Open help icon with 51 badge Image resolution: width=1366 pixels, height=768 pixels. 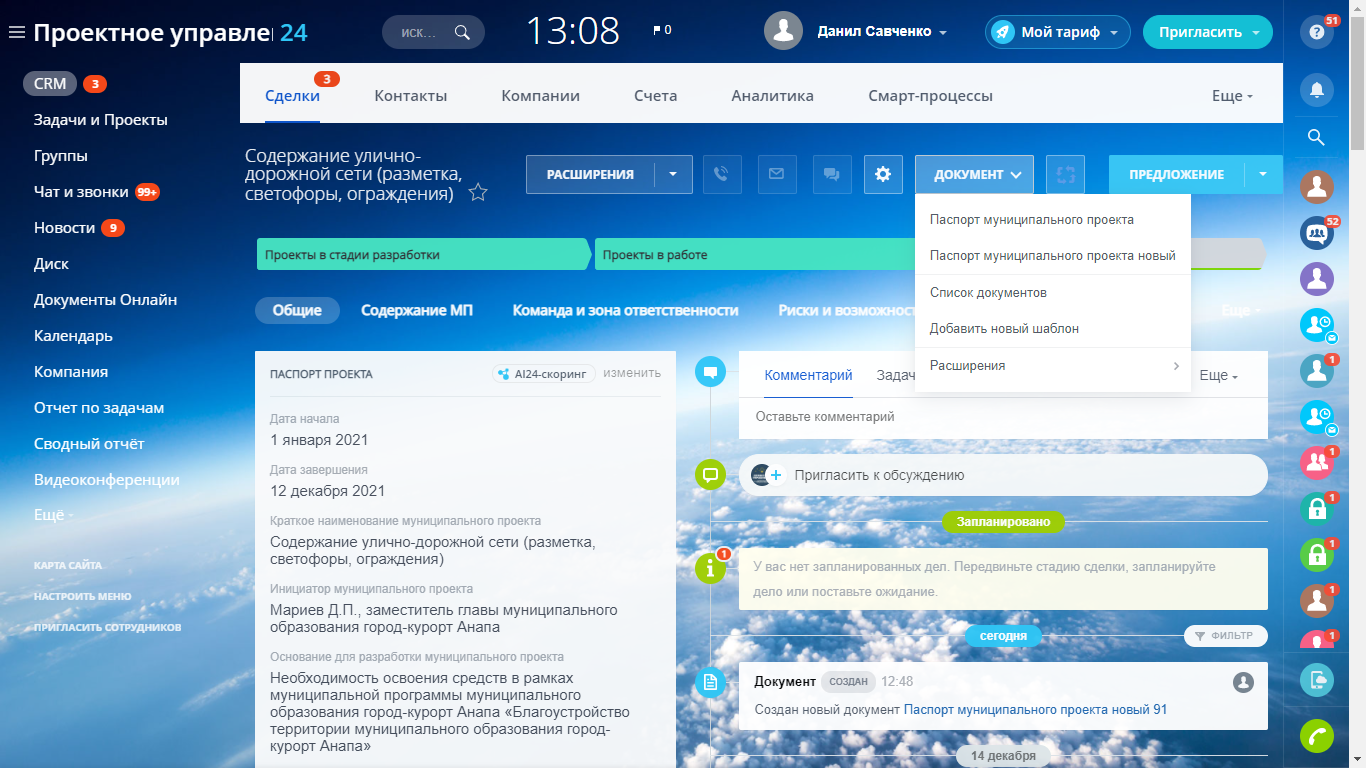pyautogui.click(x=1317, y=32)
